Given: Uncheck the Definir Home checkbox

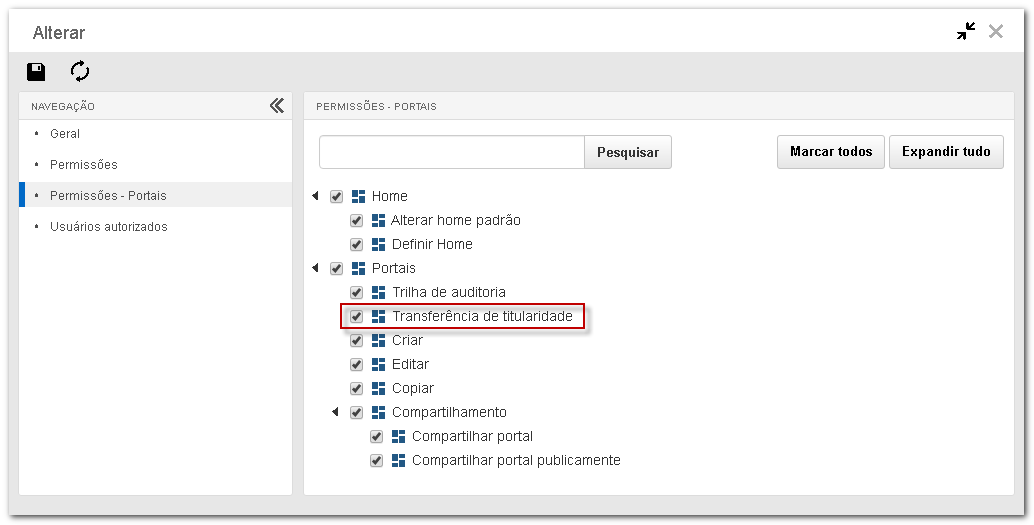Looking at the screenshot, I should click(356, 245).
